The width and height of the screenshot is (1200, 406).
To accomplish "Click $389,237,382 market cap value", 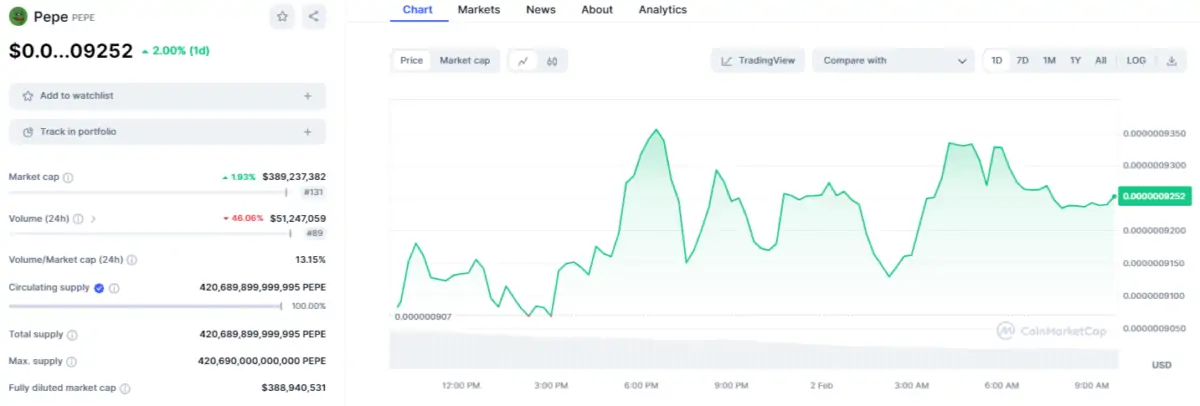I will [x=294, y=177].
